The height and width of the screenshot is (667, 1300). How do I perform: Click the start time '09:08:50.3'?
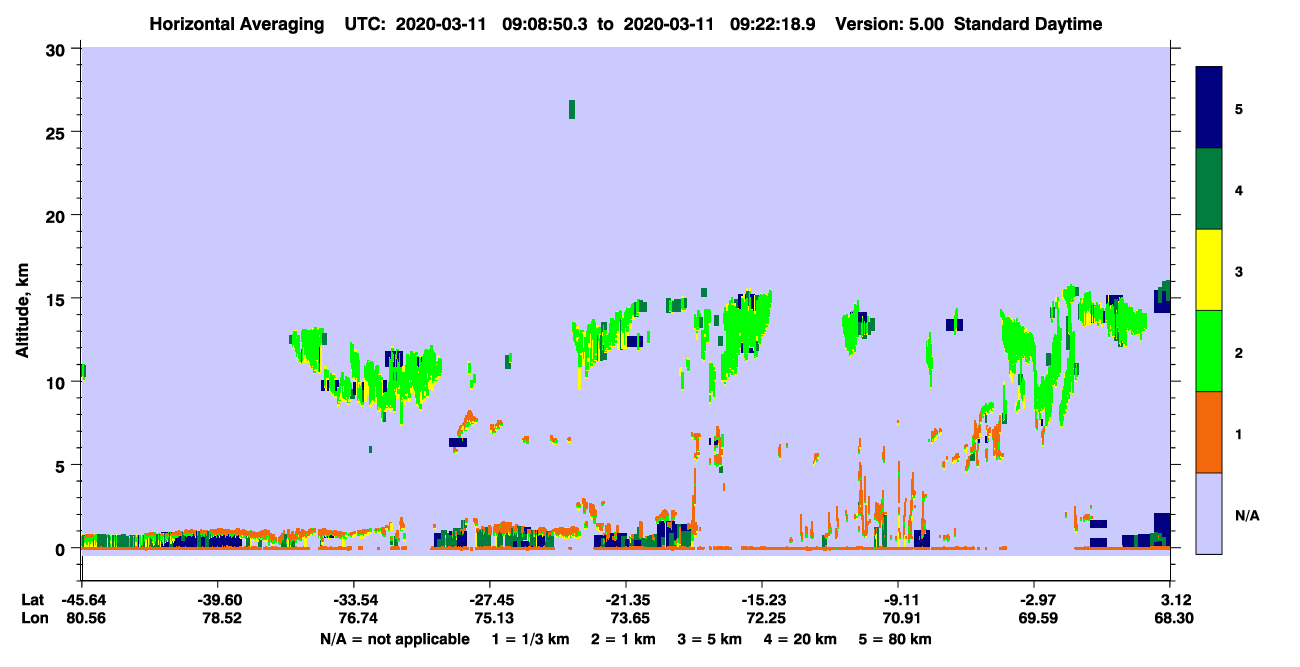pos(545,24)
